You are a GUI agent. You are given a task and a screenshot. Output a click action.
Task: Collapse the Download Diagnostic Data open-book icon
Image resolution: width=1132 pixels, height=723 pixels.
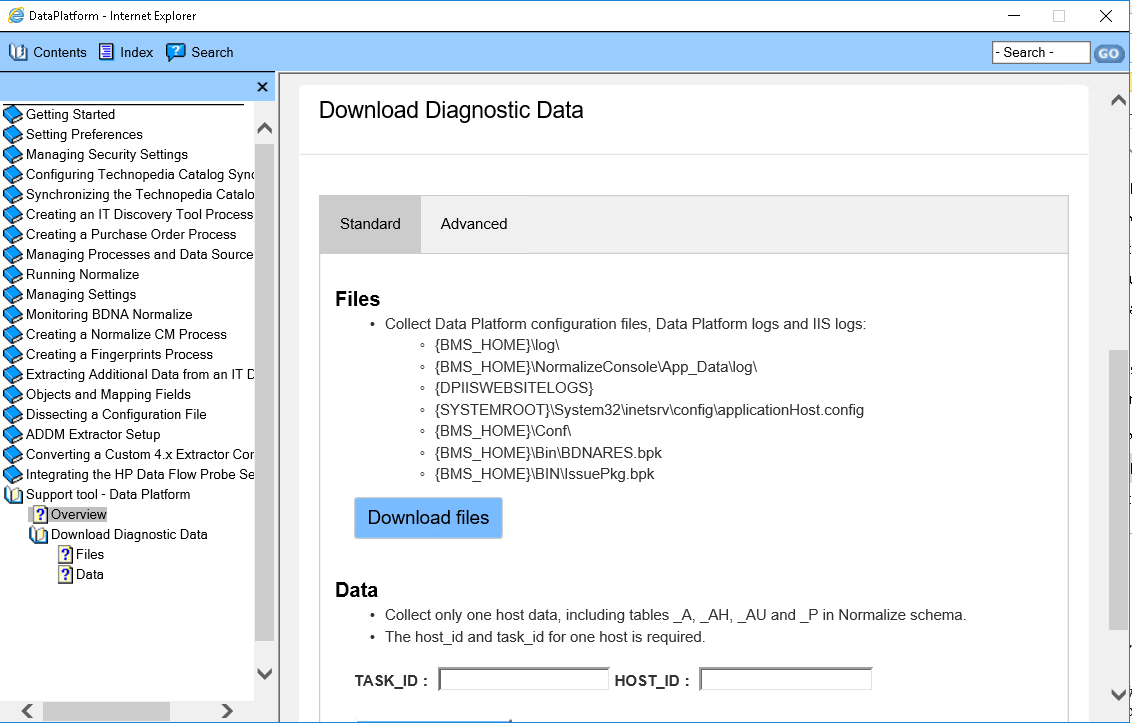pos(38,534)
